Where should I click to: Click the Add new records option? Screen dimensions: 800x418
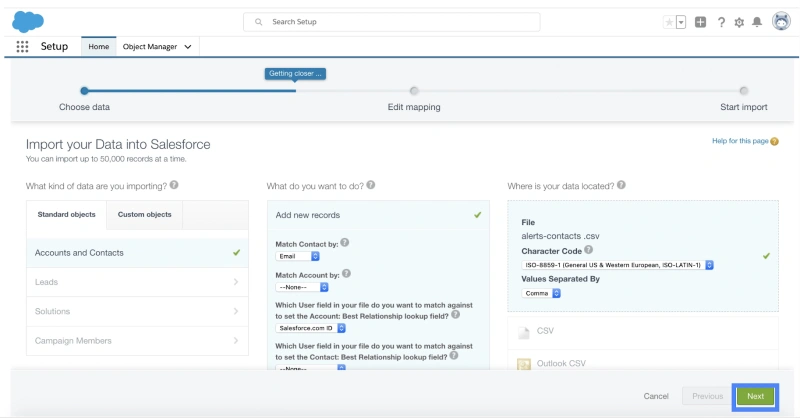(378, 215)
